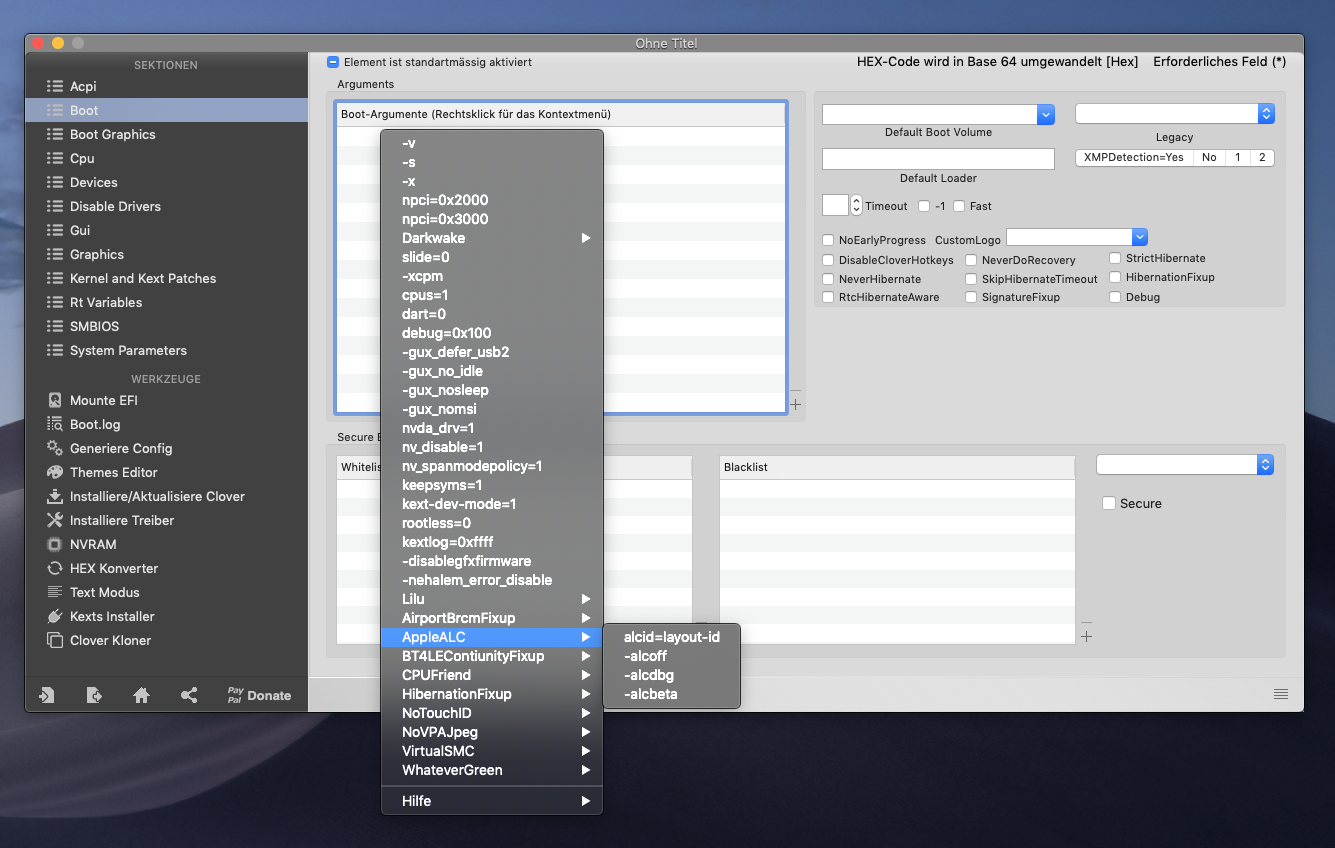1335x848 pixels.
Task: Choose WhateverGreen in the context menu
Action: 452,770
